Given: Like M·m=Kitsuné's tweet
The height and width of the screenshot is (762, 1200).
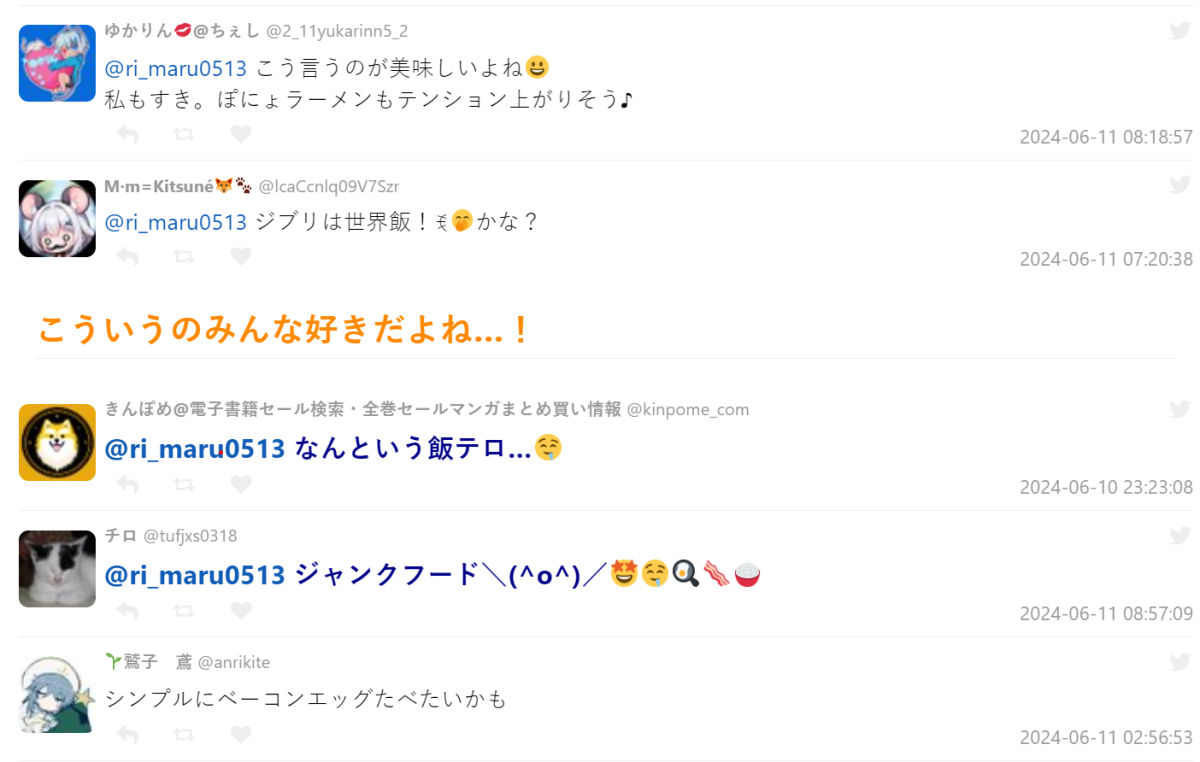Looking at the screenshot, I should coord(241,257).
